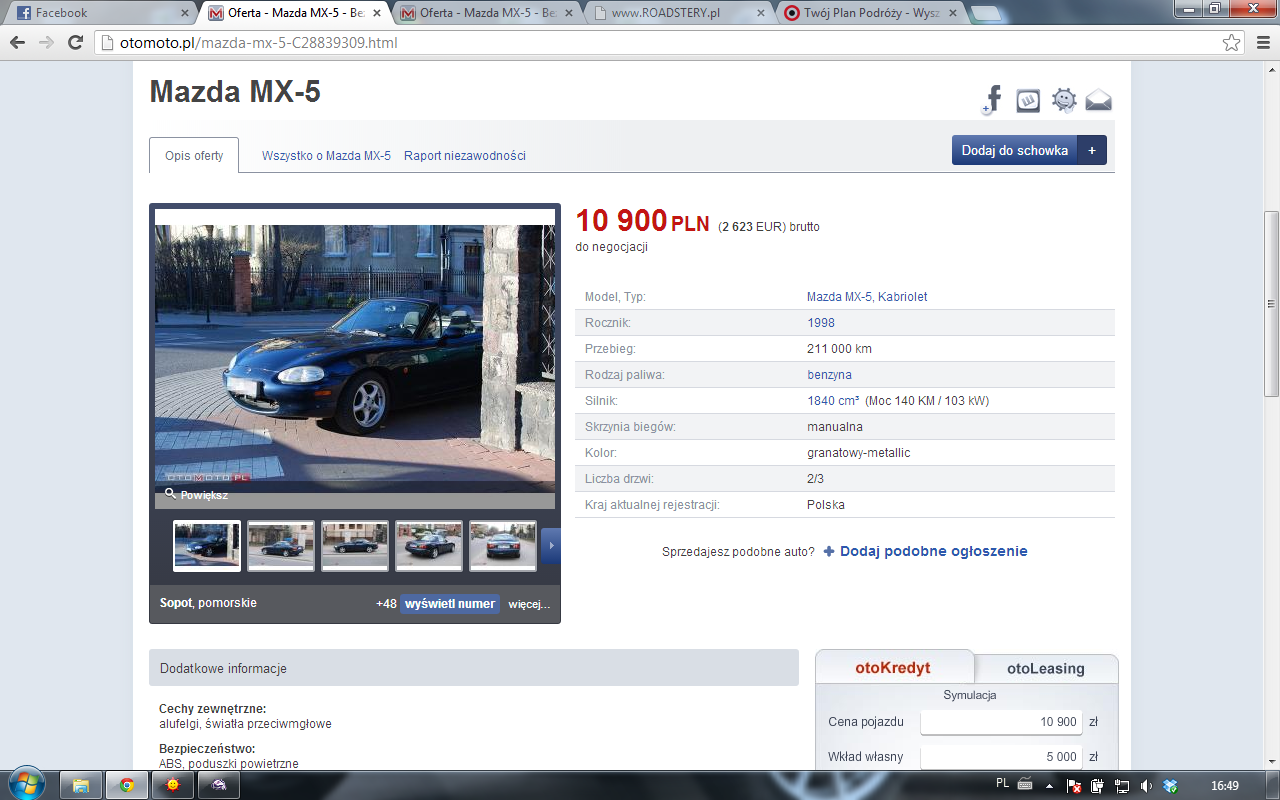
Task: Open the Raport niezawodności tab
Action: 465,156
